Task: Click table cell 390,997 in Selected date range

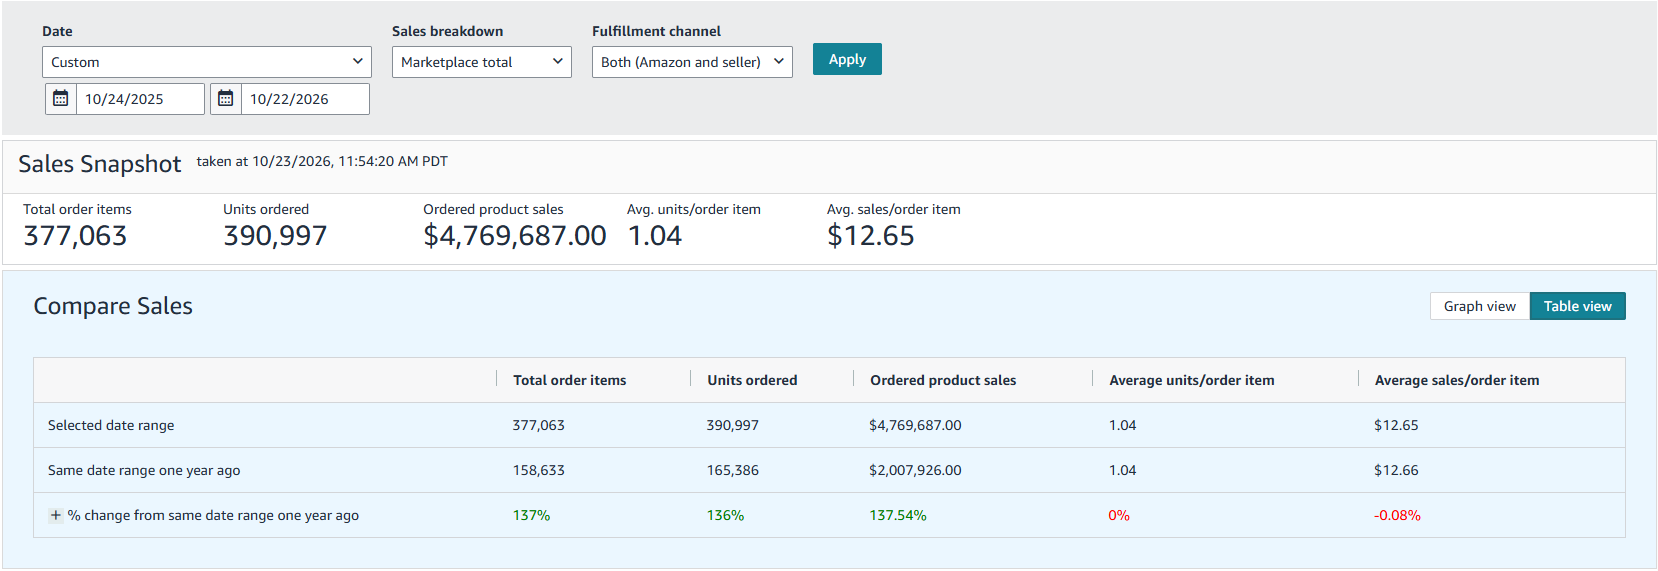Action: click(x=733, y=425)
